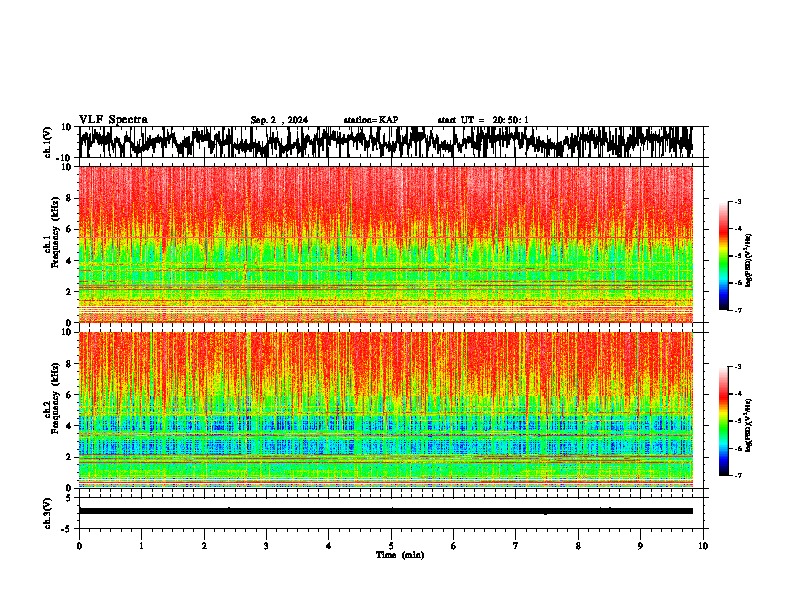Click the log(PSD) label beside ch.2 colorbar

(748, 425)
